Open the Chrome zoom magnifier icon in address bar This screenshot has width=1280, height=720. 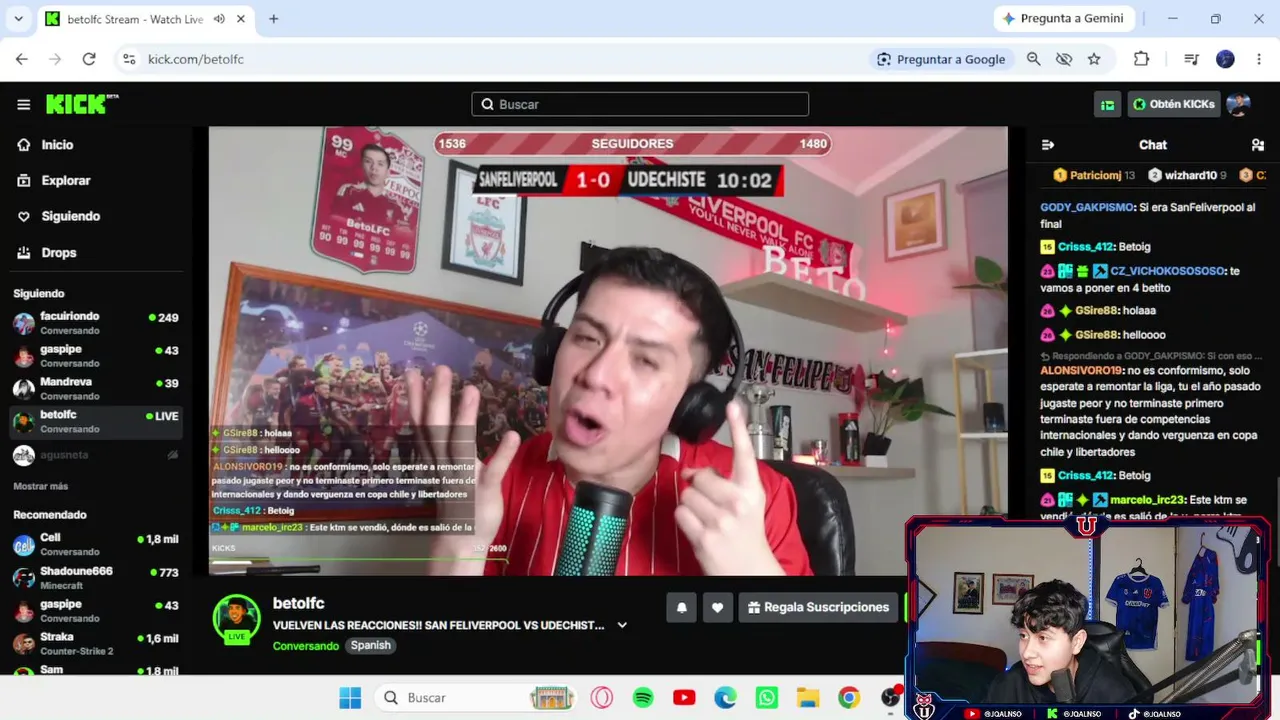pyautogui.click(x=1034, y=59)
